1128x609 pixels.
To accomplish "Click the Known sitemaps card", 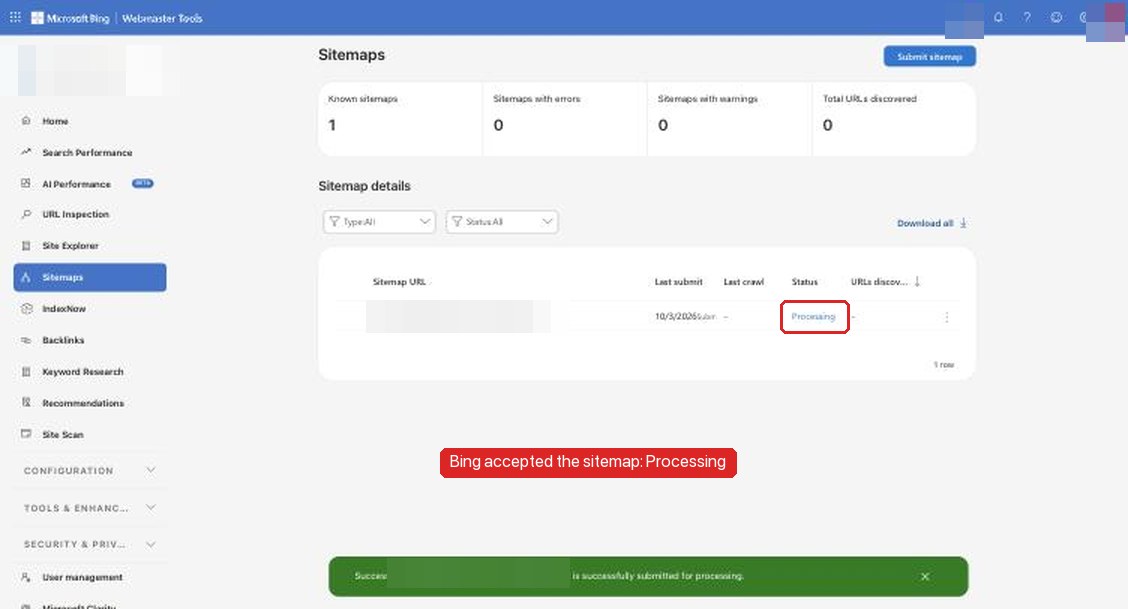I will (400, 119).
